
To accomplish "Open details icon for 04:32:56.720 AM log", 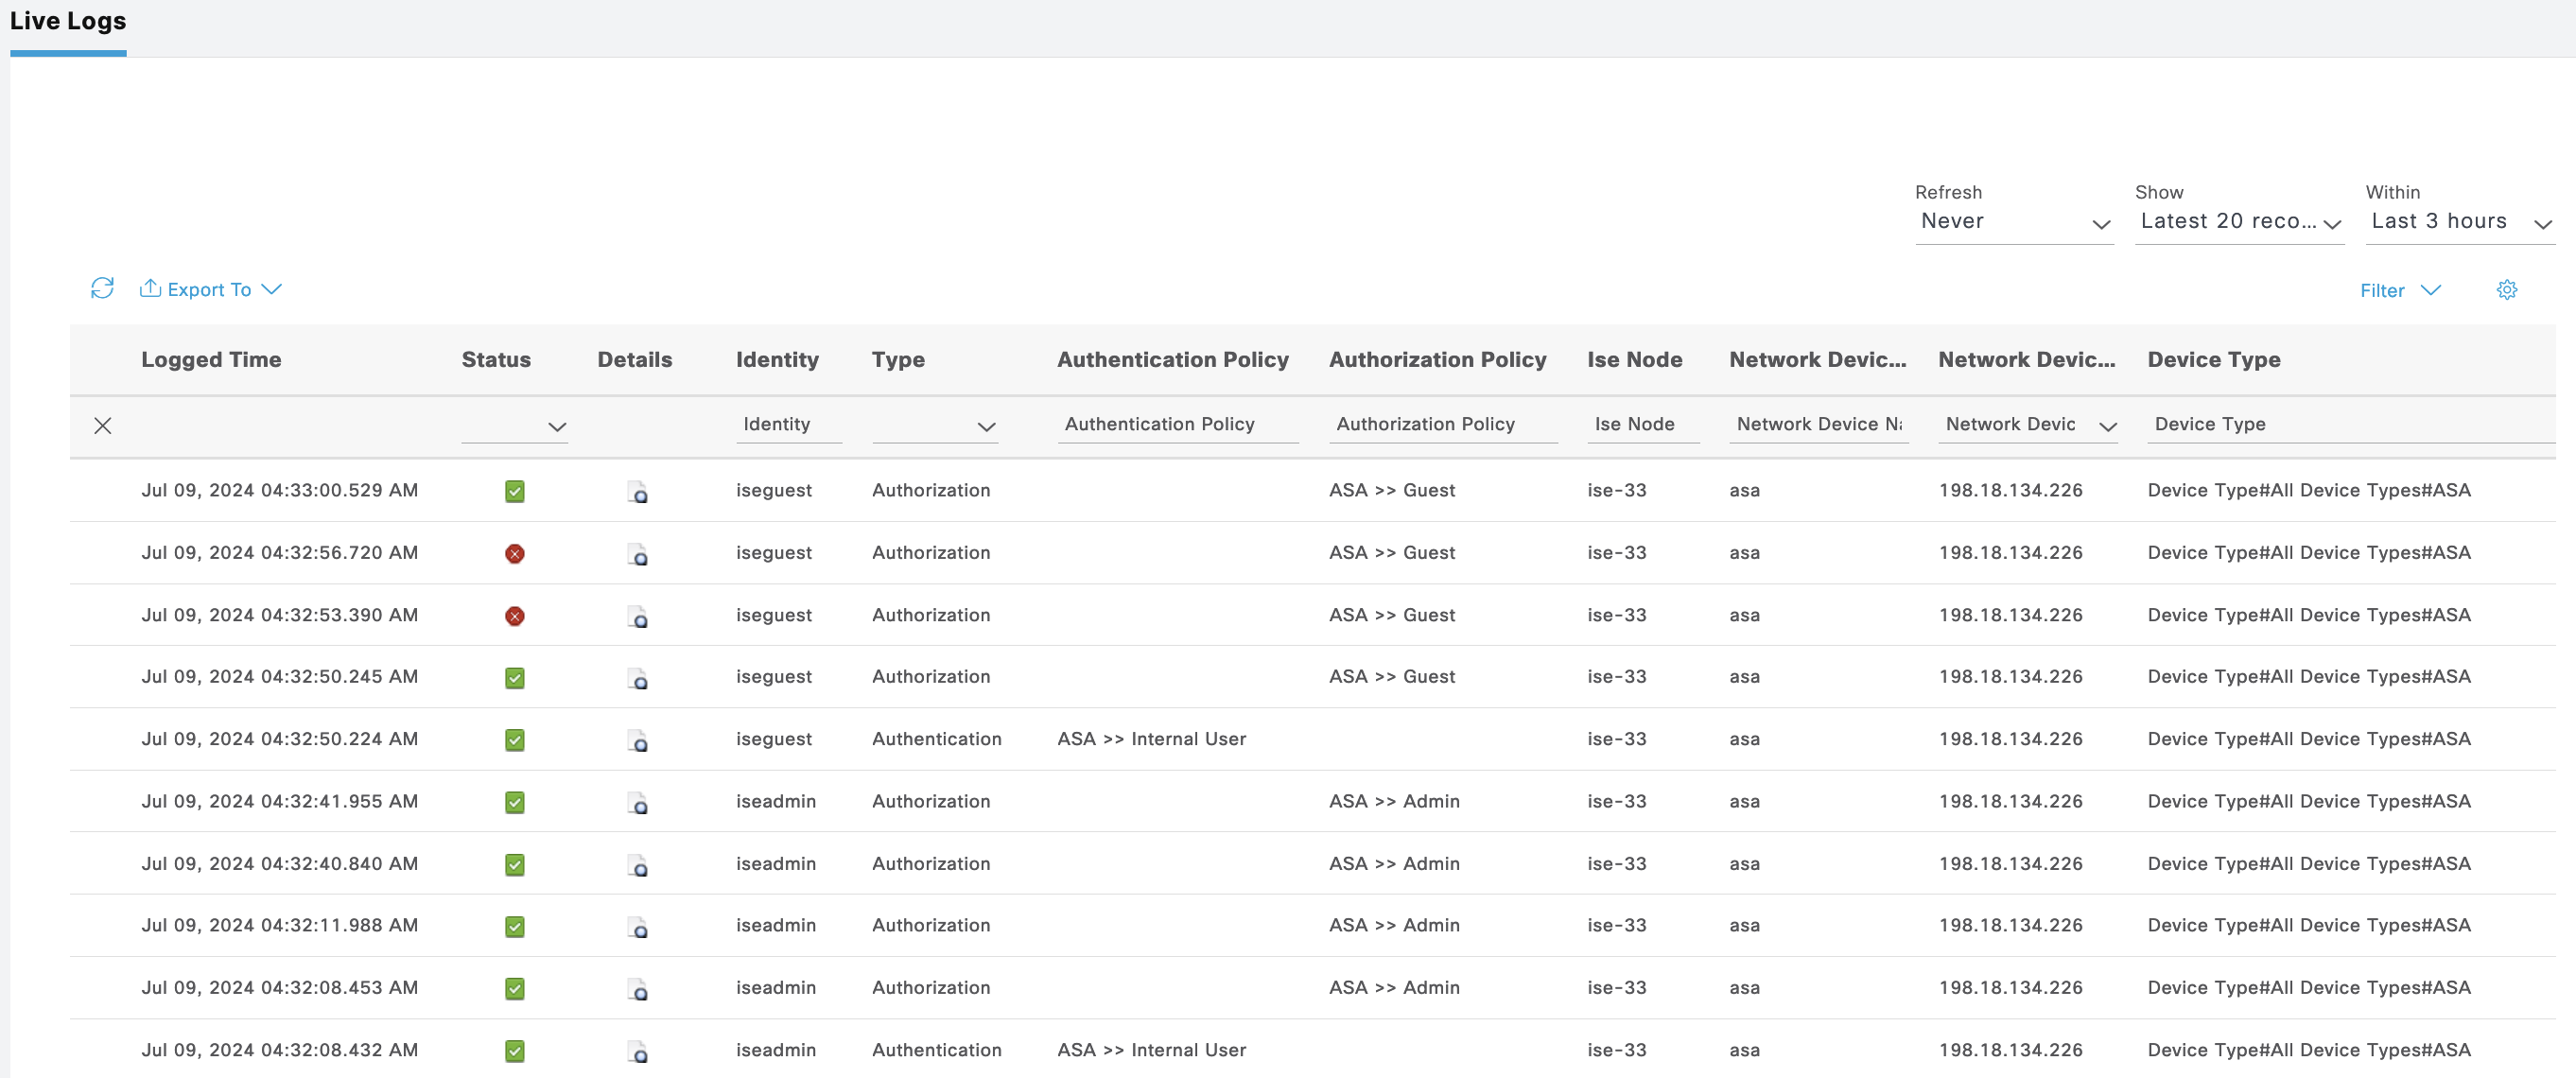I will (637, 554).
